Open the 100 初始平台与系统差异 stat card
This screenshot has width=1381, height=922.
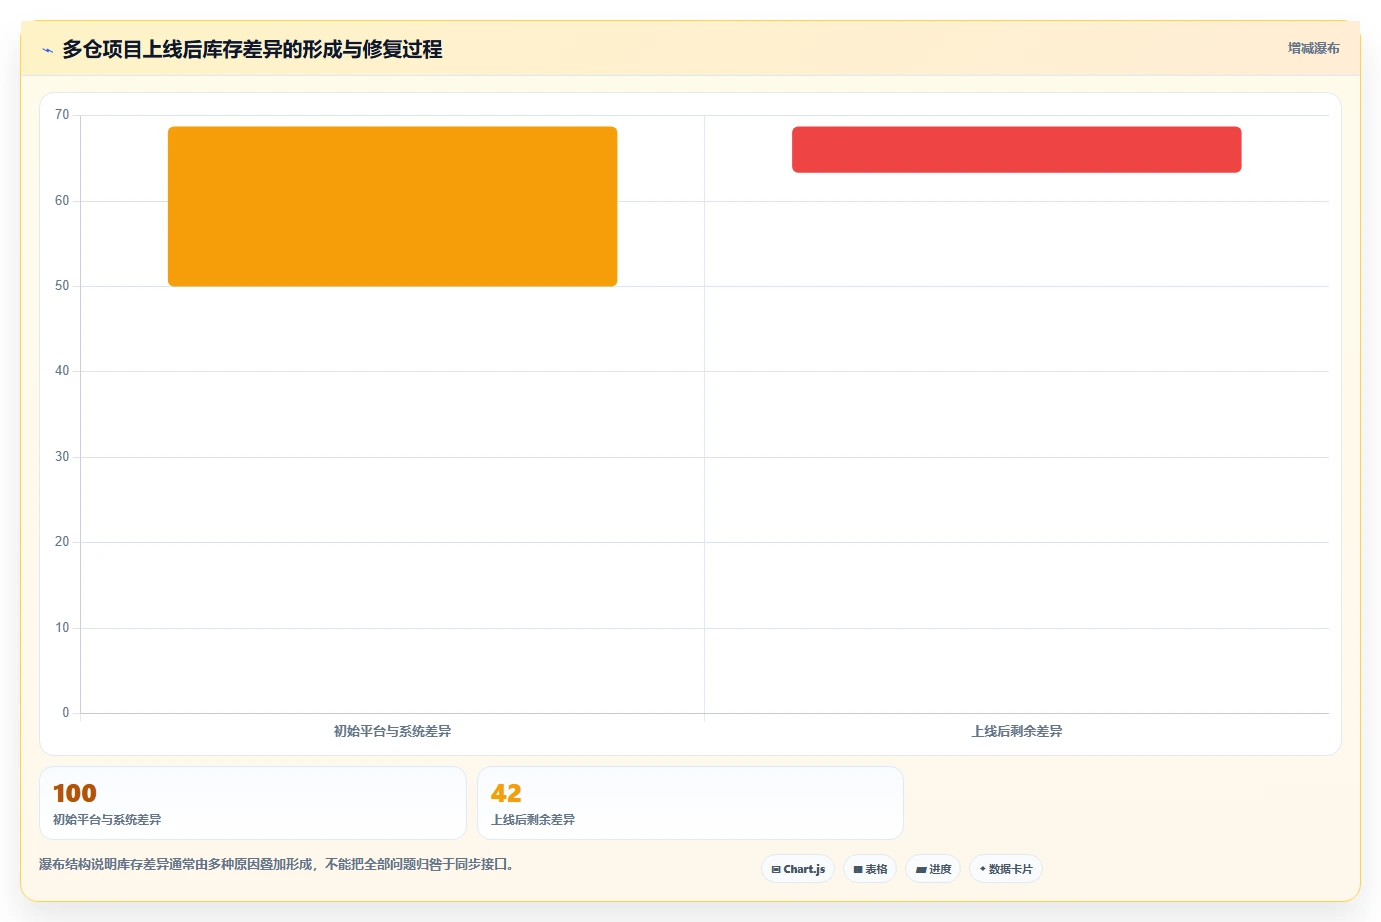tap(253, 803)
